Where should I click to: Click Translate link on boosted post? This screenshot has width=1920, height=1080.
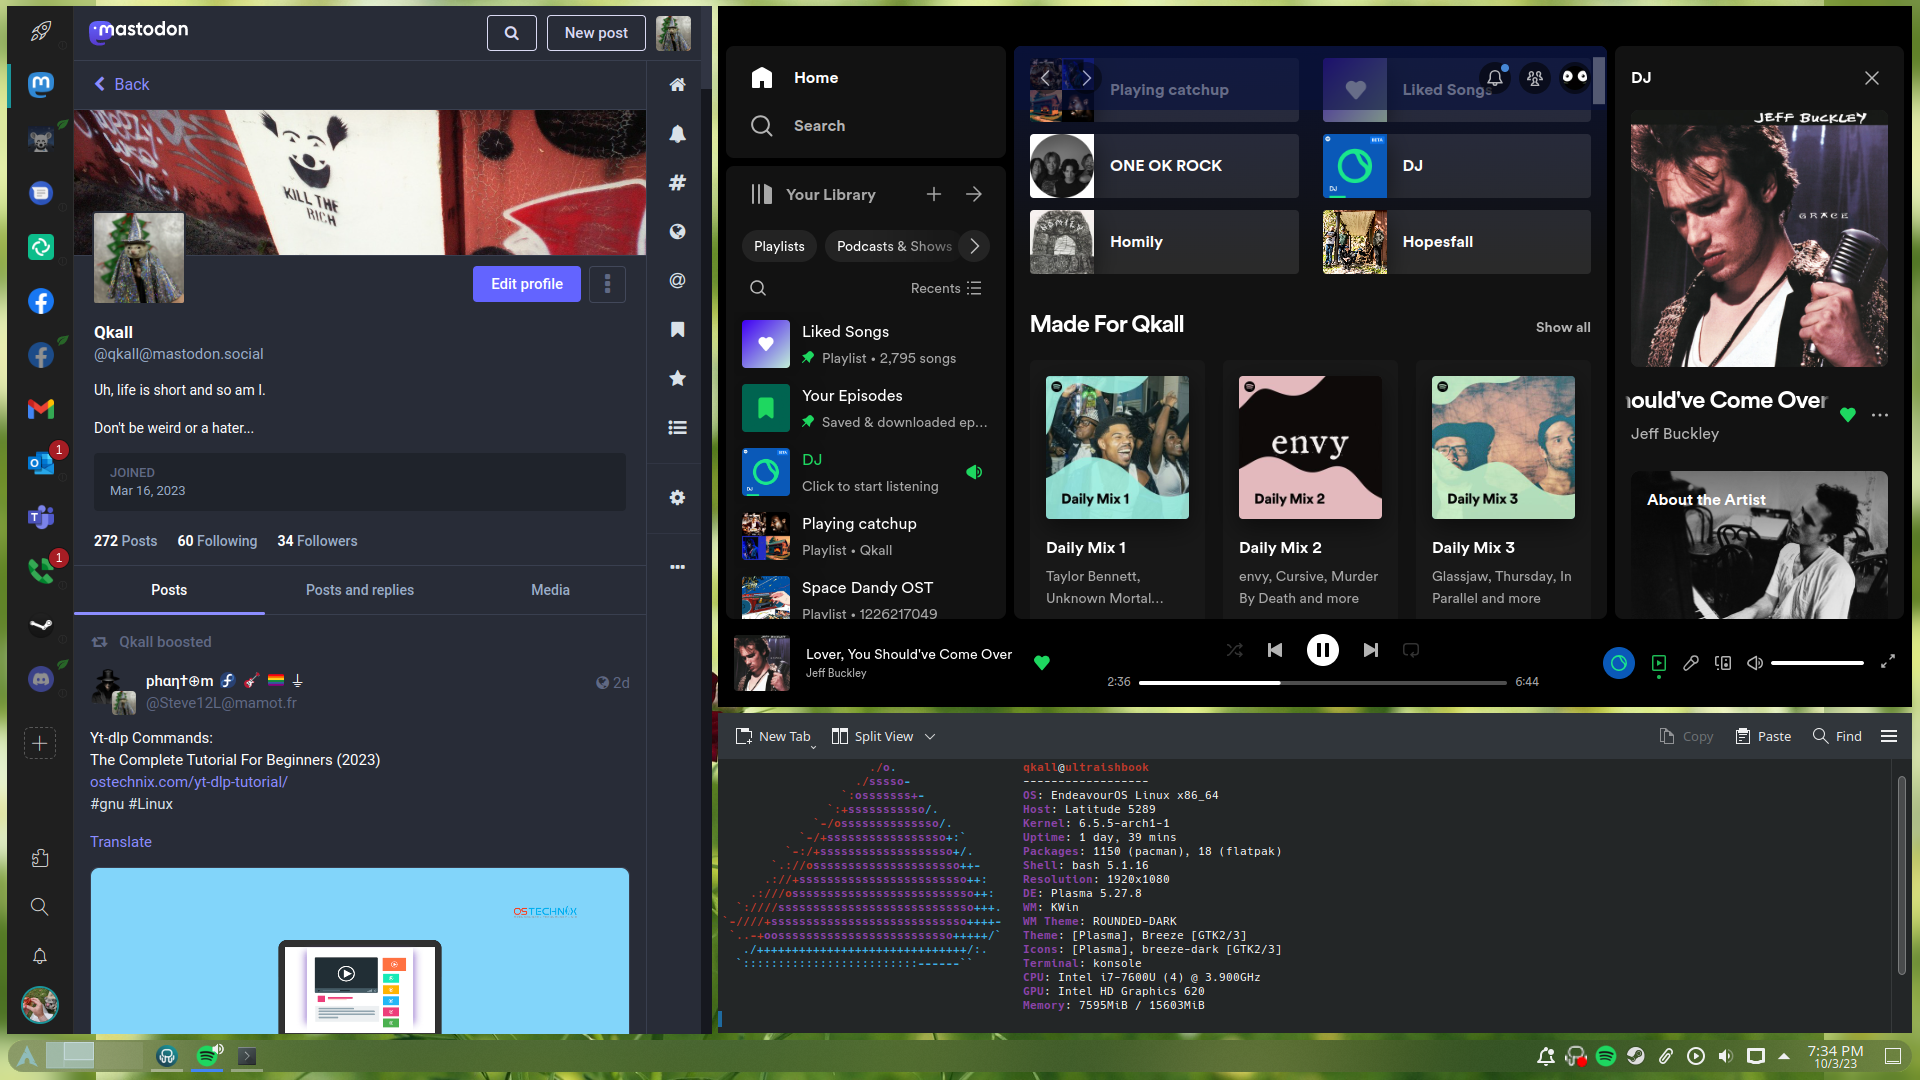click(x=121, y=842)
